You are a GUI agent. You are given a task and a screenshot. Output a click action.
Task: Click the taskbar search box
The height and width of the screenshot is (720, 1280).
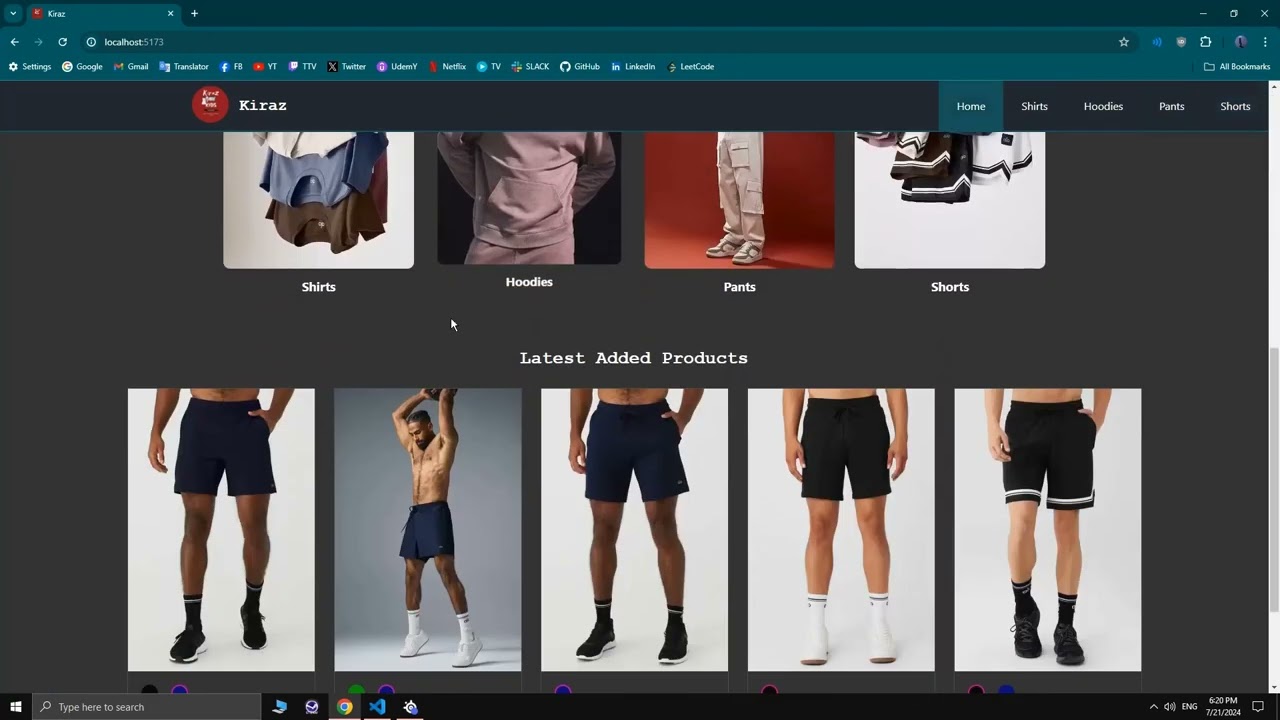[146, 707]
